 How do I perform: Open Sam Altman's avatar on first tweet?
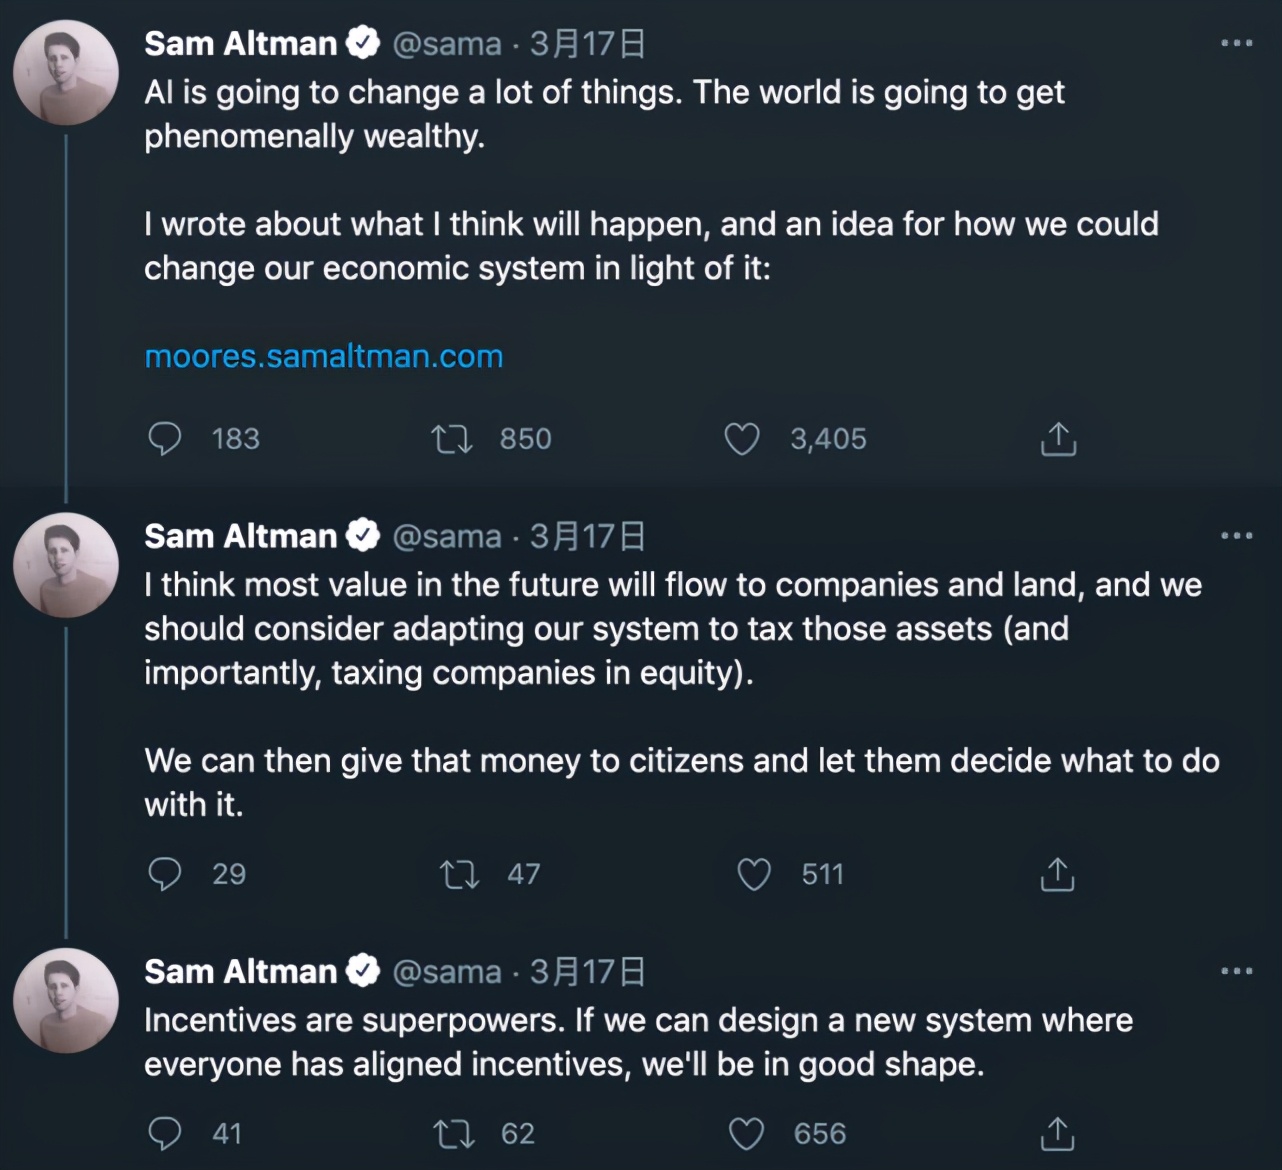coord(66,73)
